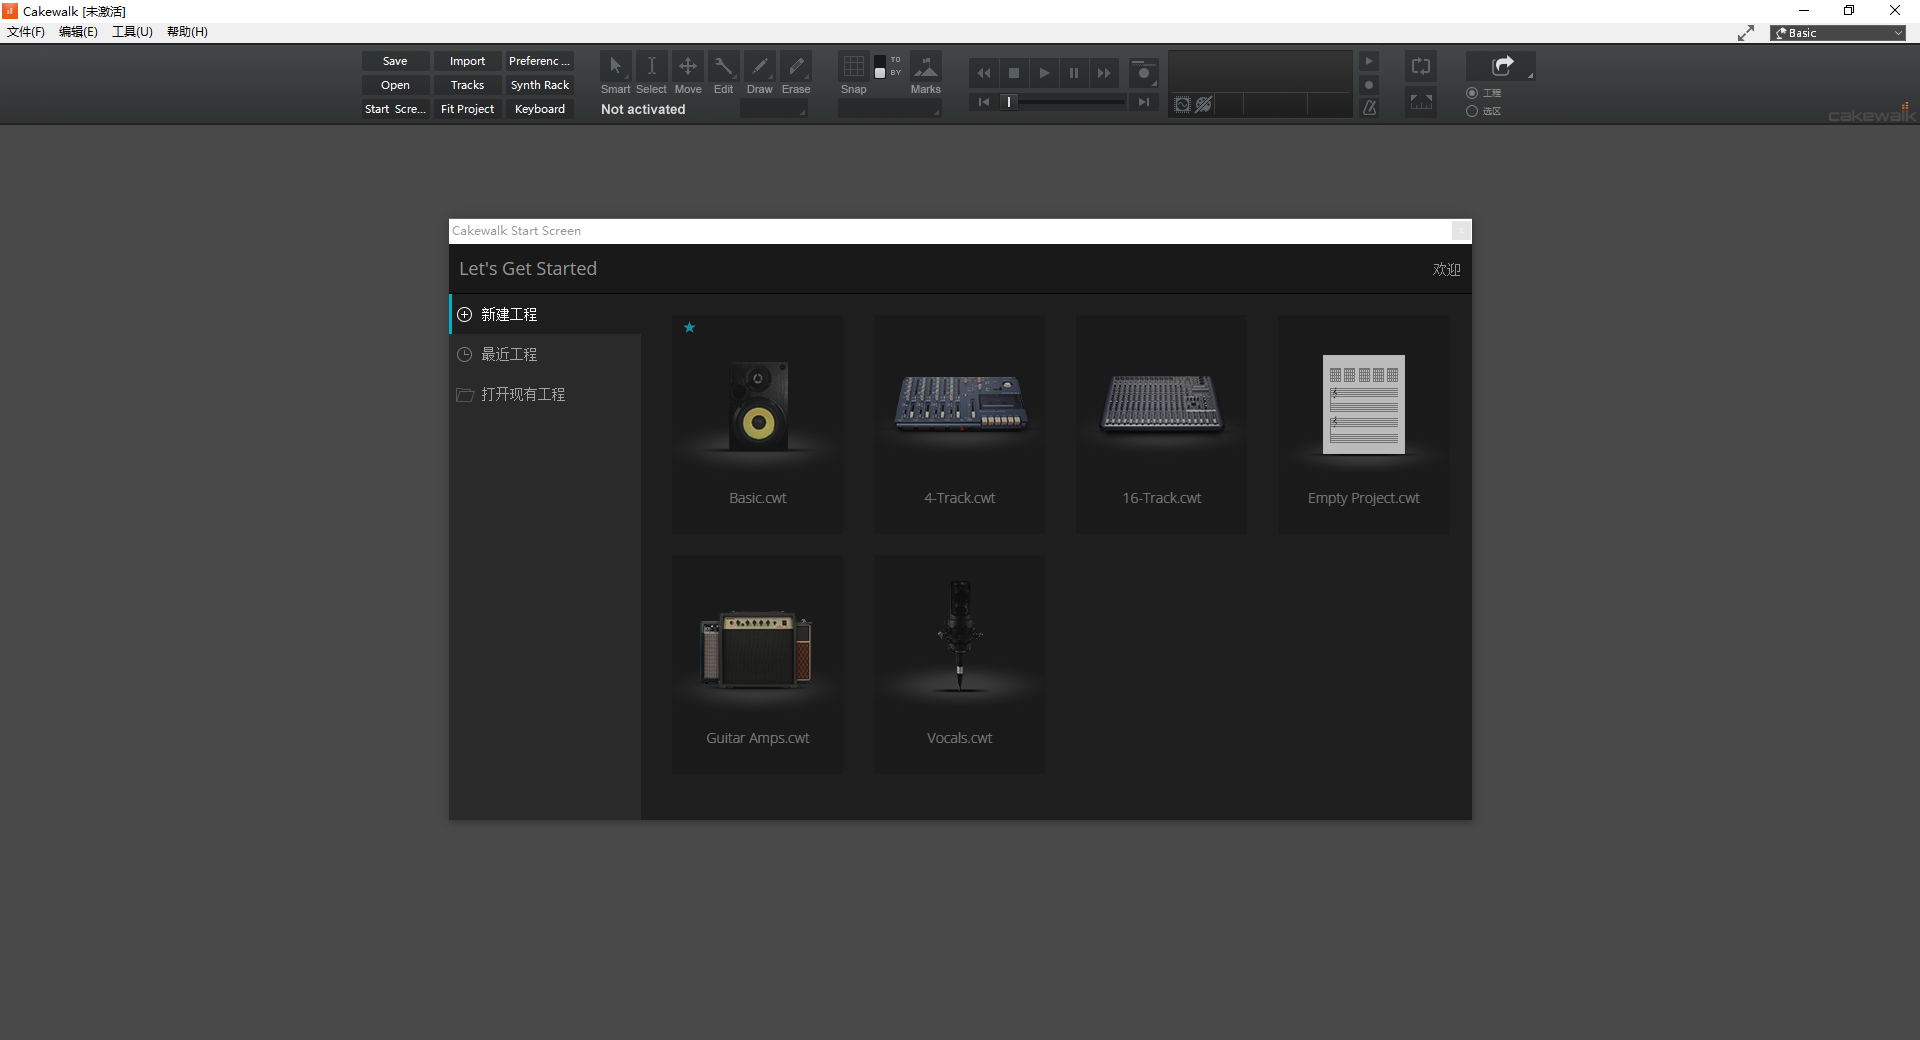Toggle the crossed-out palette icon

pos(1204,105)
